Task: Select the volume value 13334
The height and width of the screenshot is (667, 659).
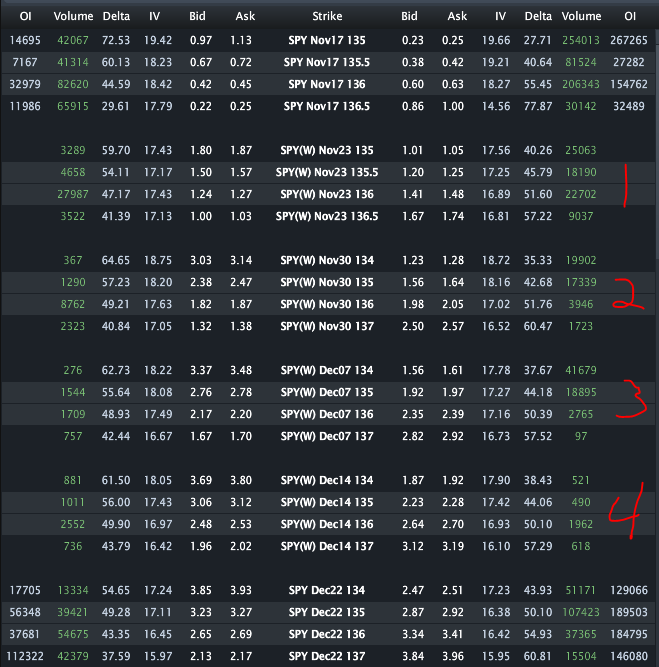Action: (x=73, y=590)
